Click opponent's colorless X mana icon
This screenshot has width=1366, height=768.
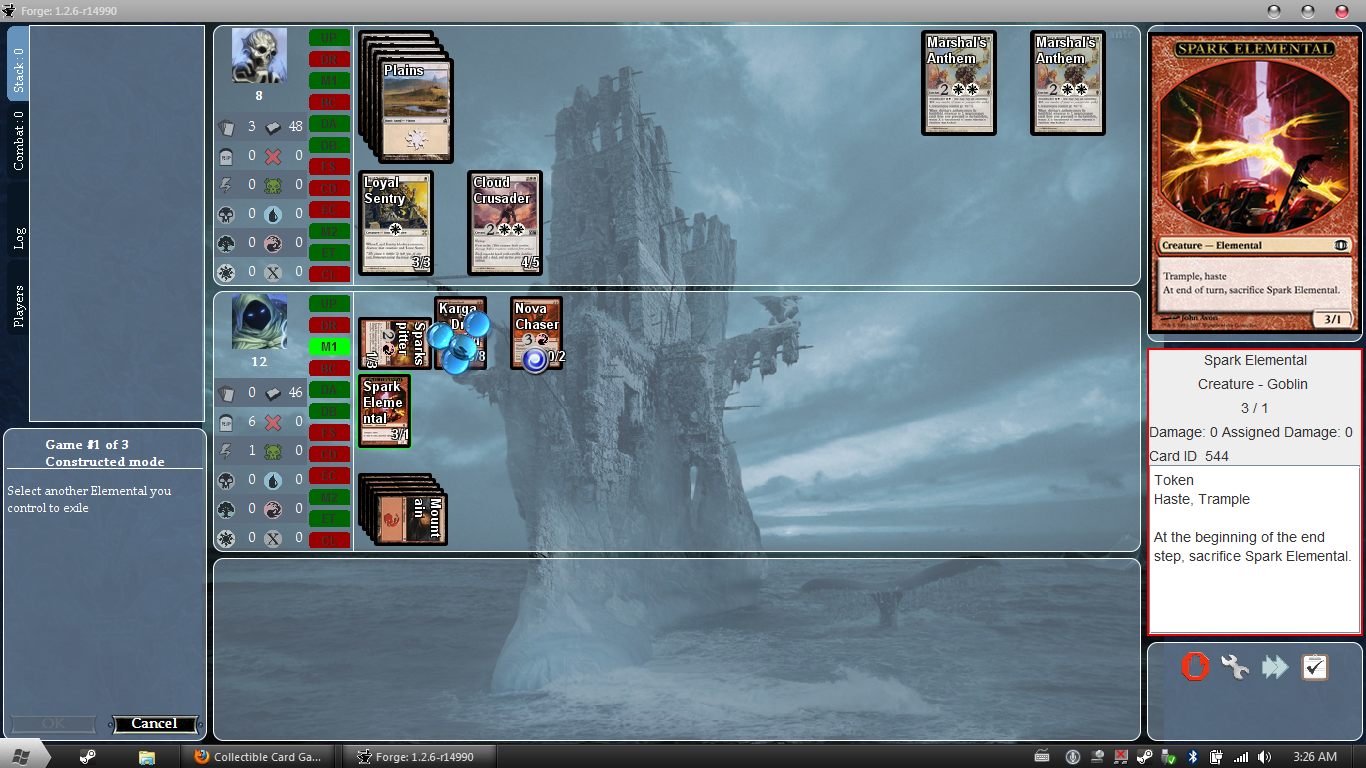coord(273,272)
